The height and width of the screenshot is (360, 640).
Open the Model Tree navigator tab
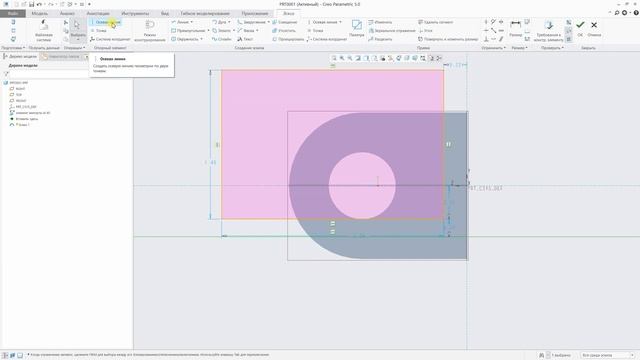click(x=20, y=56)
